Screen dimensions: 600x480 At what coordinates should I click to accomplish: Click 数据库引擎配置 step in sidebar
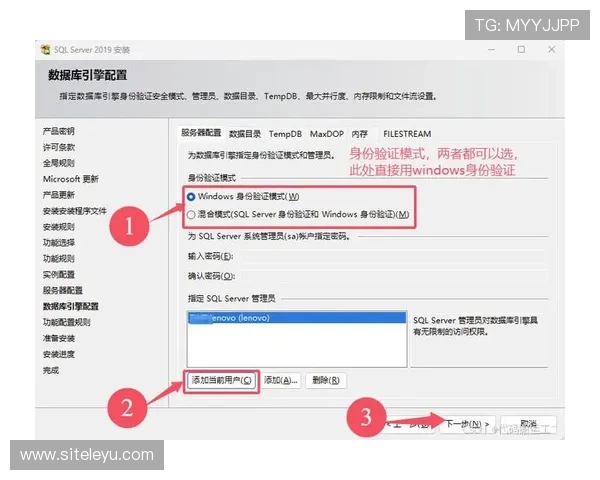tap(71, 307)
